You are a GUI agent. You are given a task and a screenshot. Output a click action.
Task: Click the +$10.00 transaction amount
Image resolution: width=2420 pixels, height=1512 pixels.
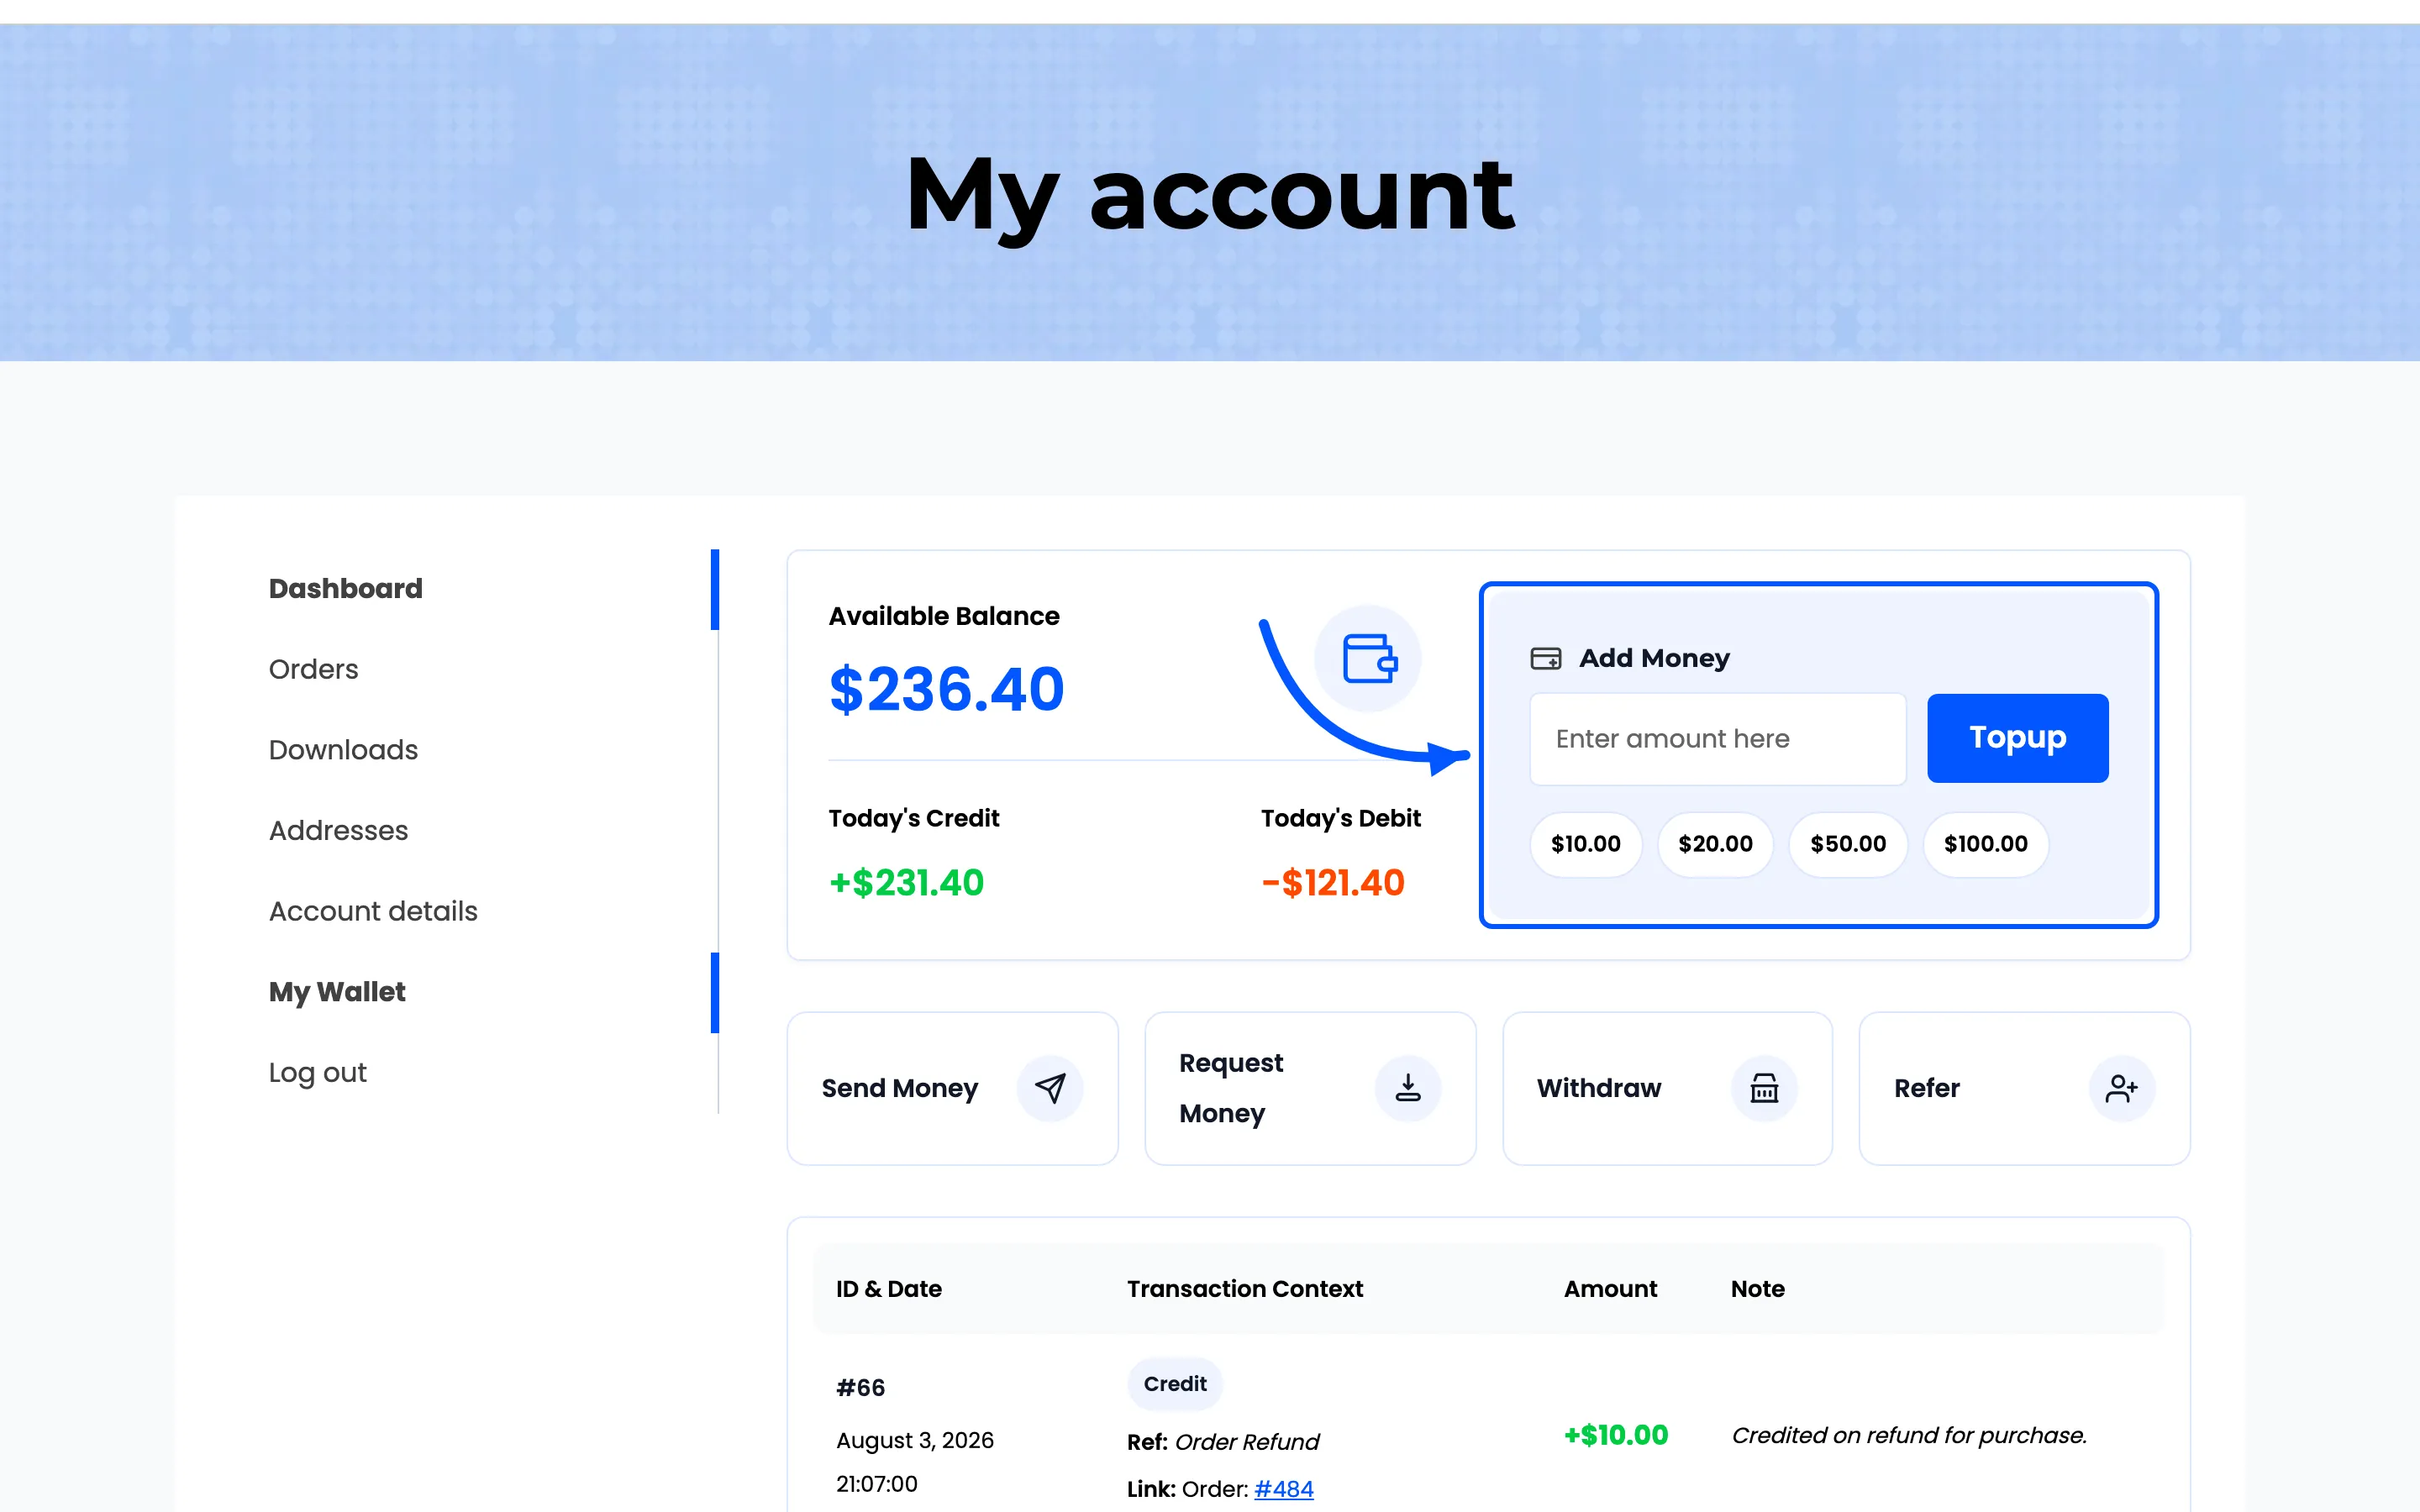1615,1435
